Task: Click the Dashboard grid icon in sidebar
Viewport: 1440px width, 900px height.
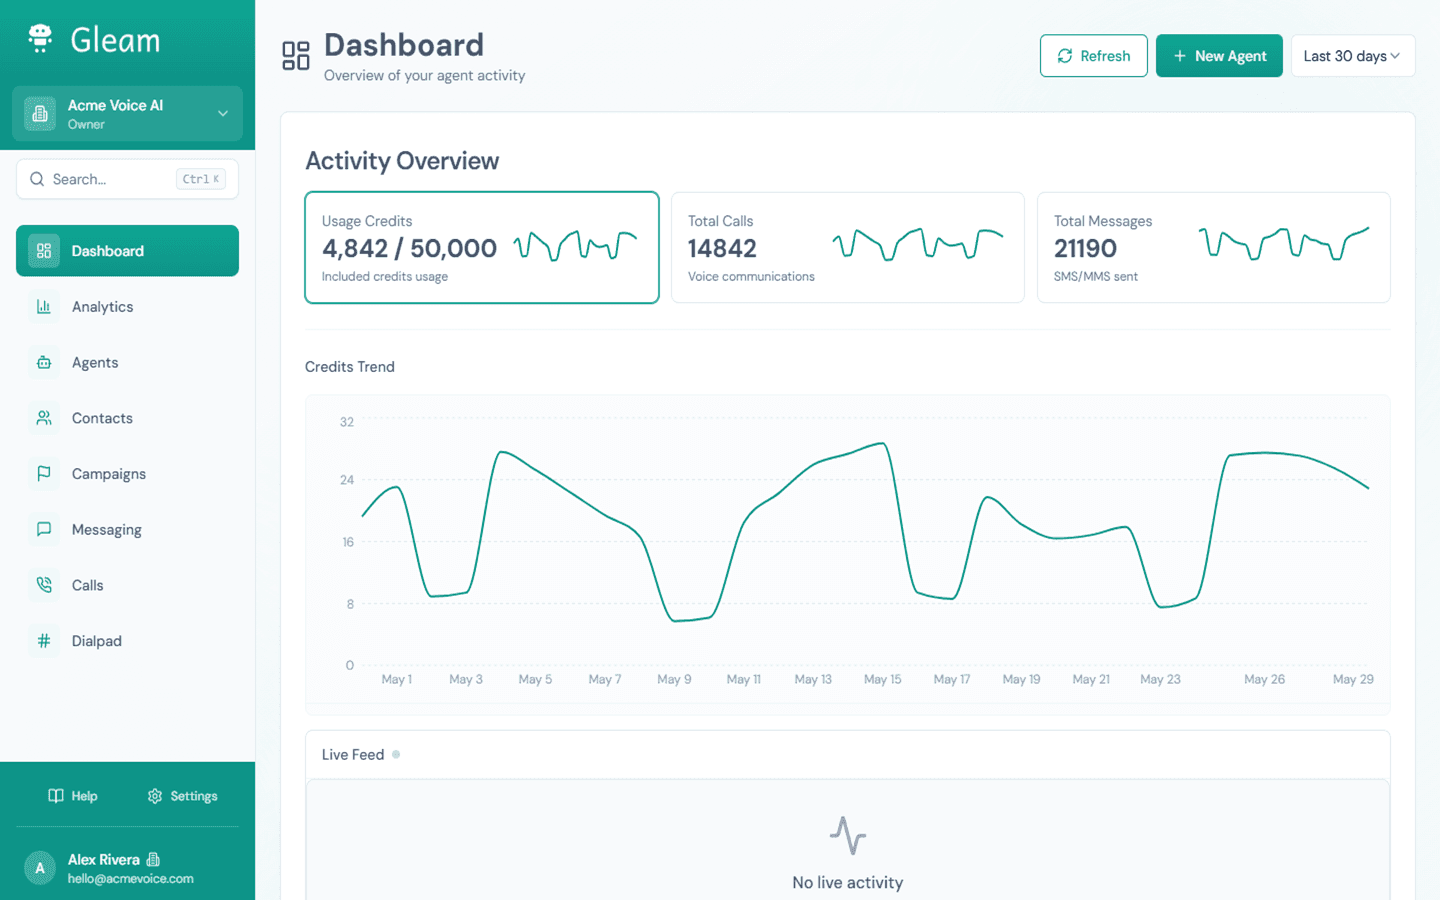Action: (x=44, y=251)
